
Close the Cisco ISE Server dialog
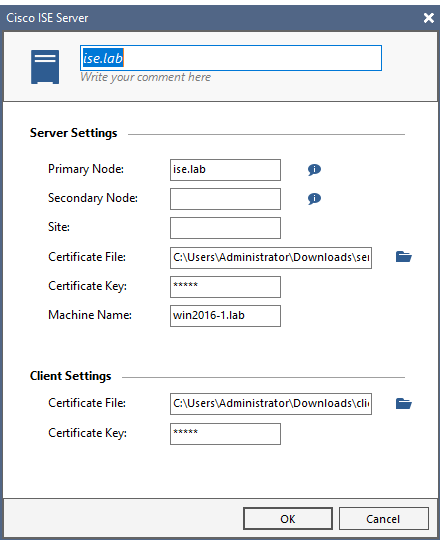[x=429, y=18]
